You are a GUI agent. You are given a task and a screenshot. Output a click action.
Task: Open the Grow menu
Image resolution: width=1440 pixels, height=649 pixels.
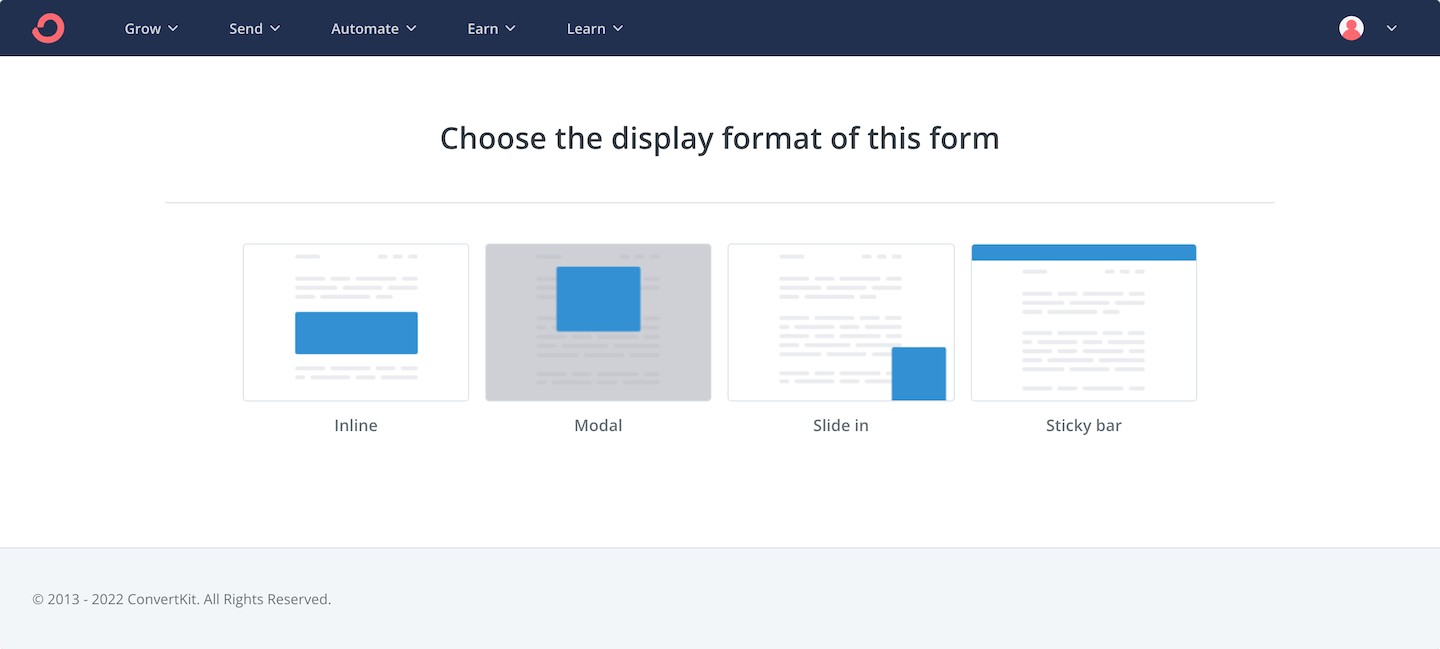coord(151,28)
